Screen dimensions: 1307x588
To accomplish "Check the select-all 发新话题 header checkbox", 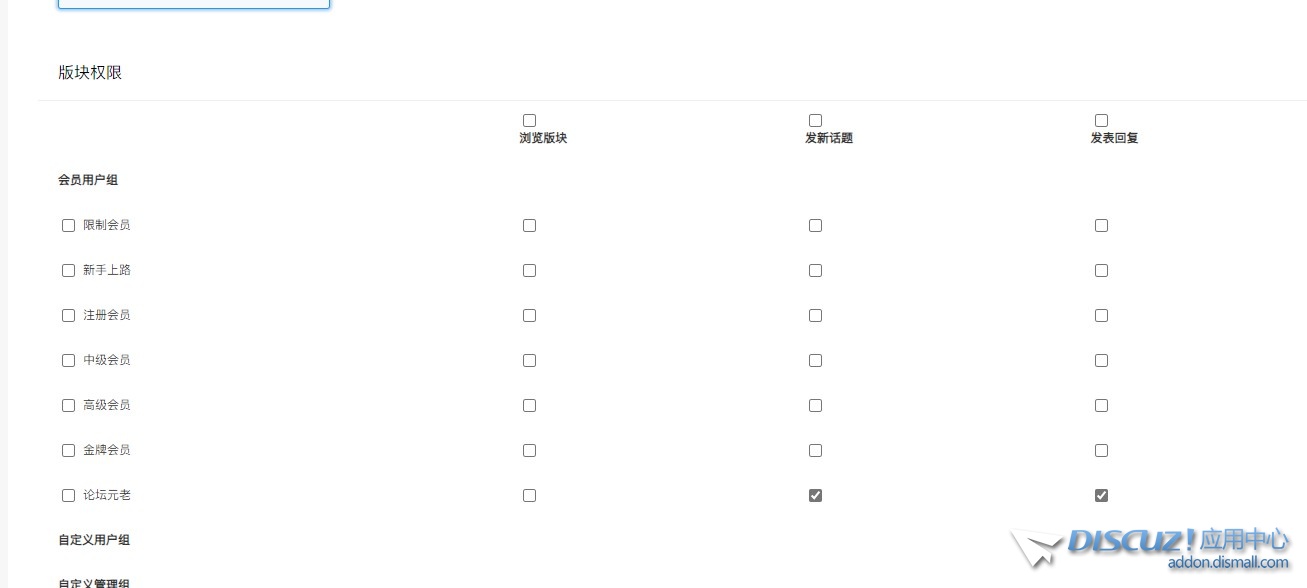I will point(815,121).
